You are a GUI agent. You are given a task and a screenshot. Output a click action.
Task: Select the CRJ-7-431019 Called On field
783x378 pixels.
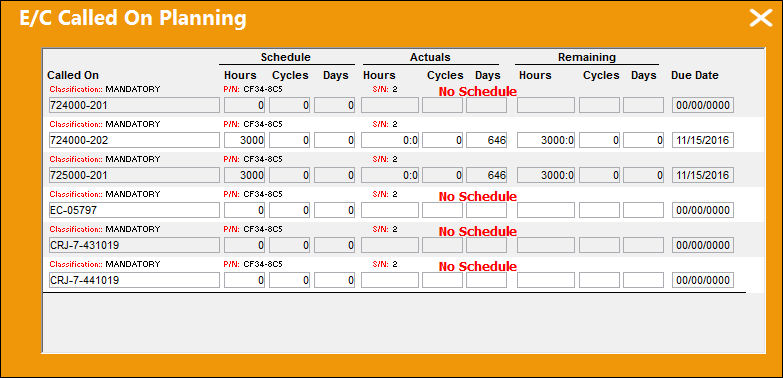coord(134,245)
